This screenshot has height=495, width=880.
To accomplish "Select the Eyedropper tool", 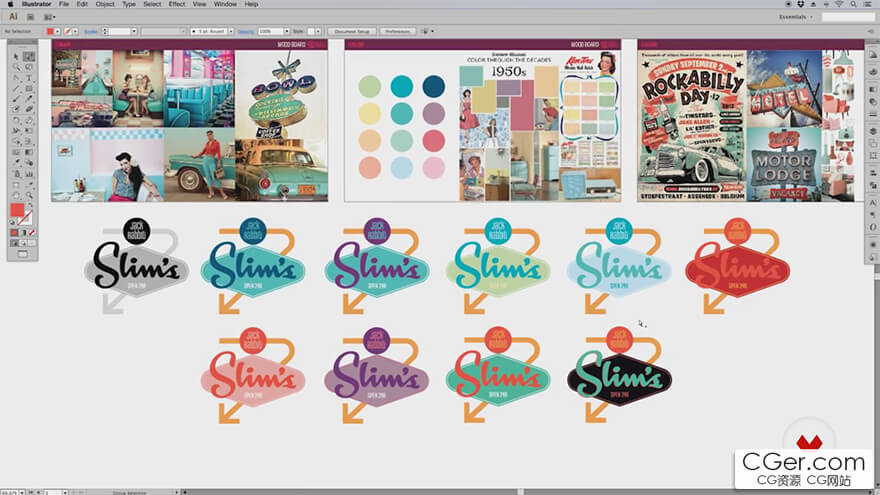I will pos(16,163).
